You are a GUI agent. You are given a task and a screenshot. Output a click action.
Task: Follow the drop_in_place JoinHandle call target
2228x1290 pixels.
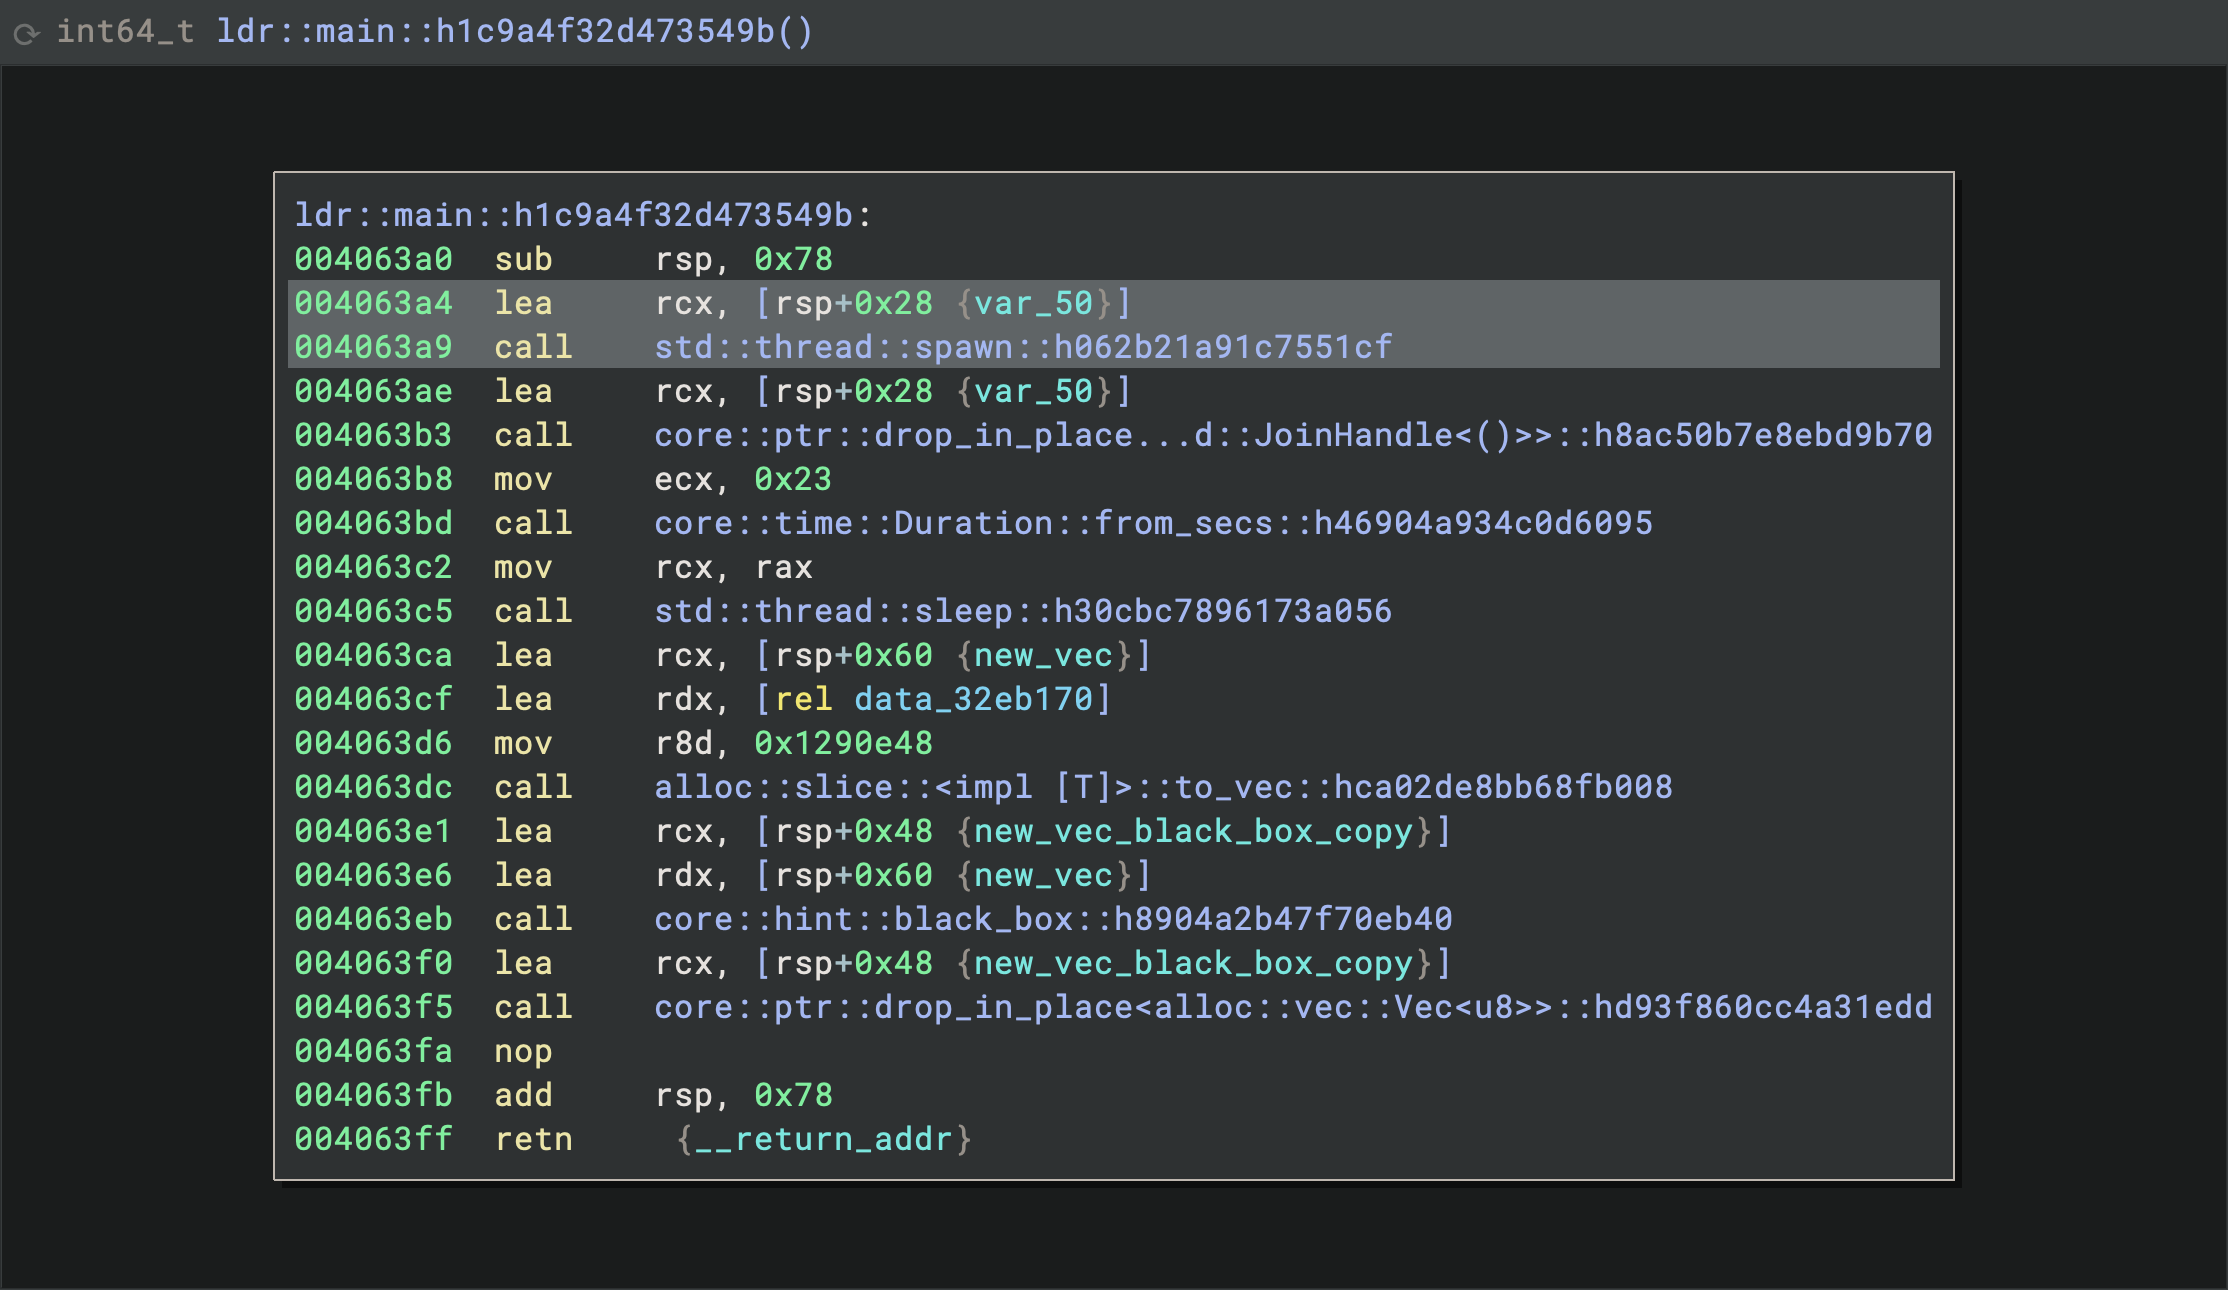[x=1292, y=435]
